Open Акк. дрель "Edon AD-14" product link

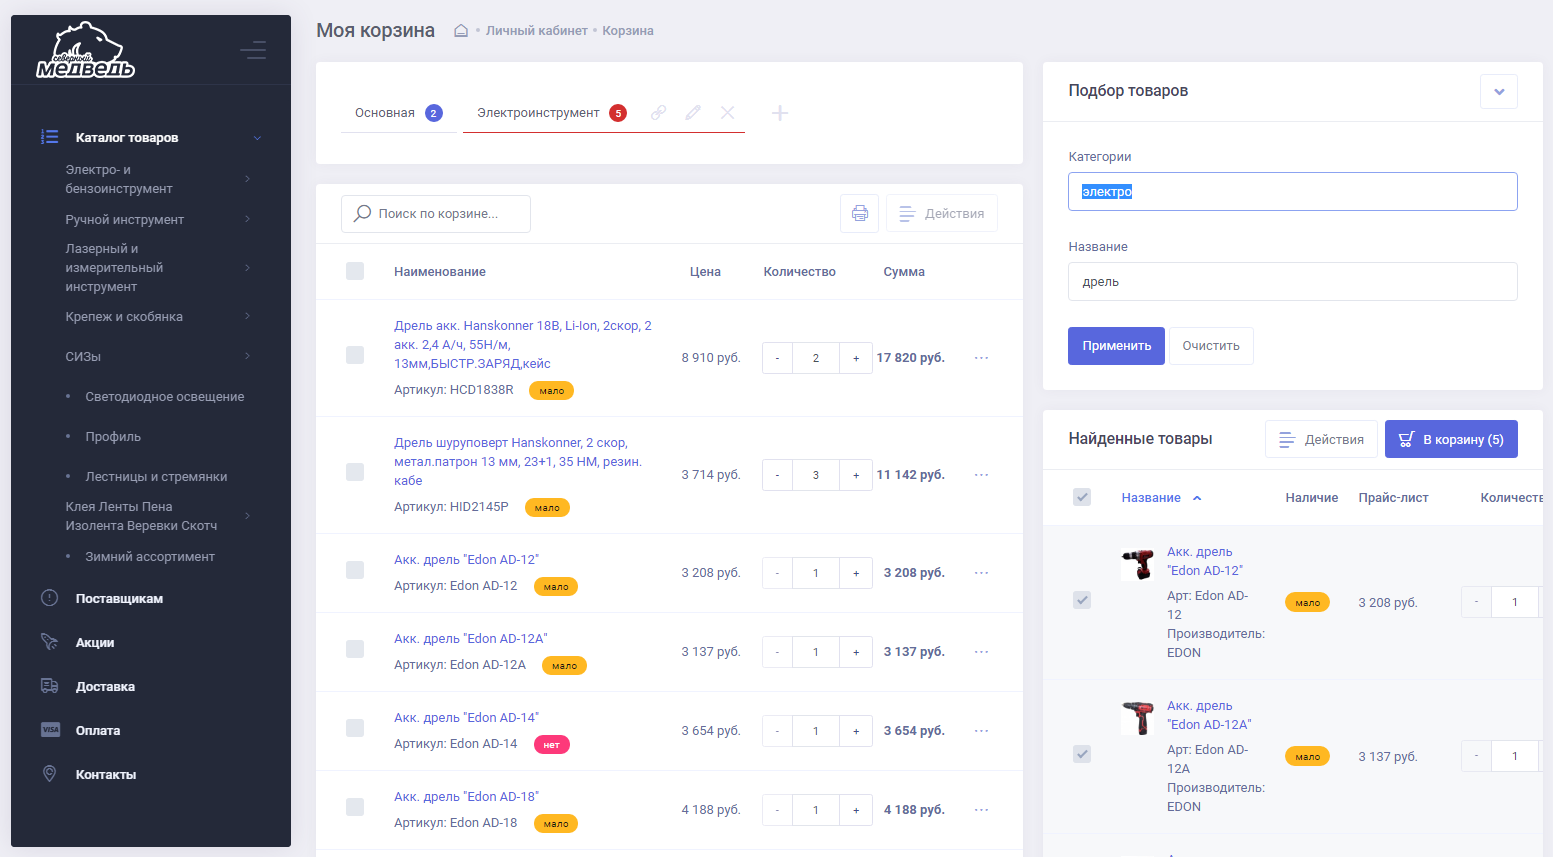click(466, 718)
